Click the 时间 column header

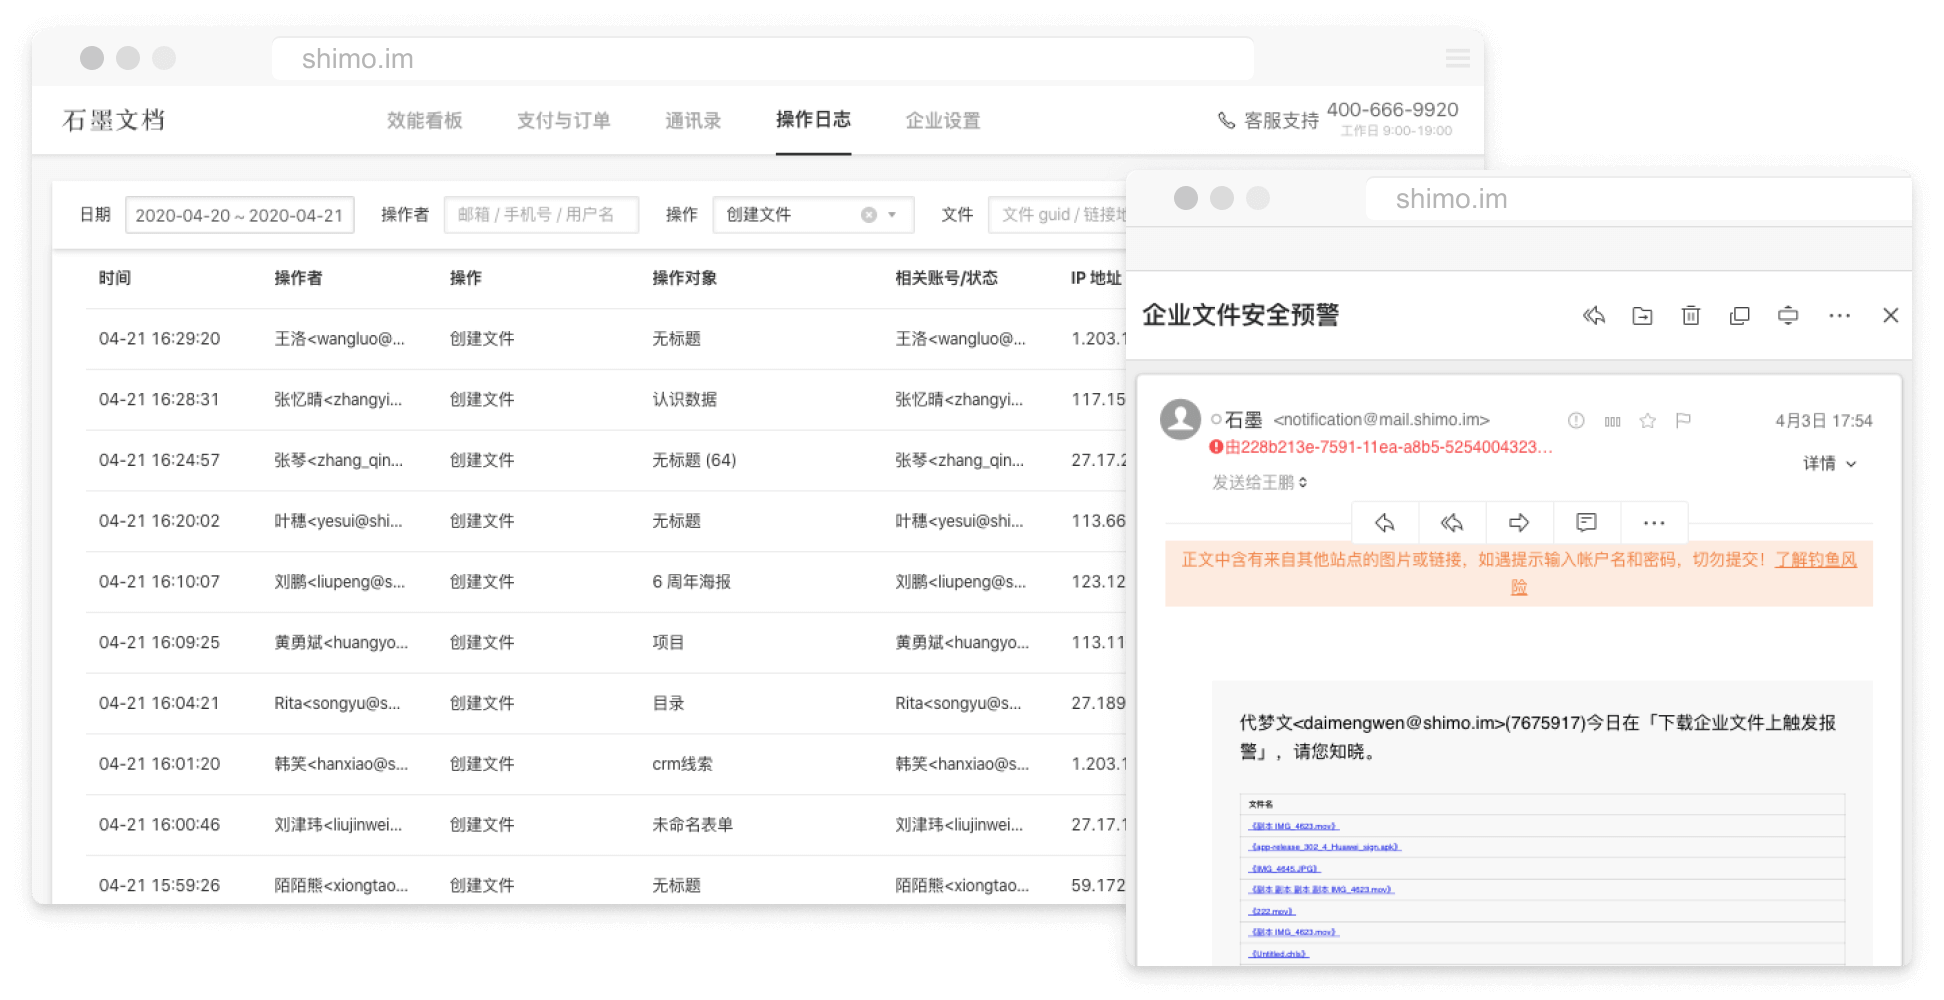115,278
